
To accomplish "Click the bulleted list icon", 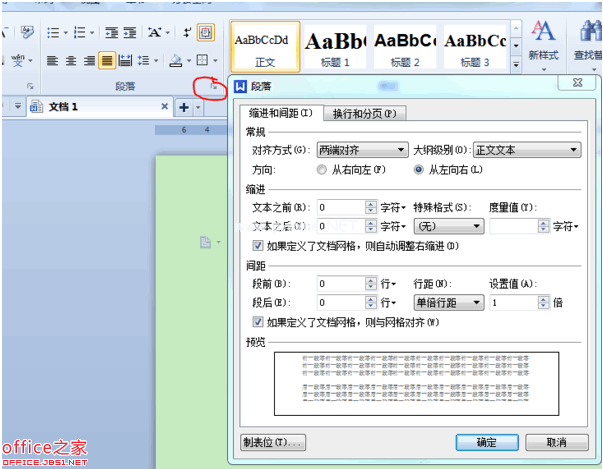I will (x=52, y=32).
